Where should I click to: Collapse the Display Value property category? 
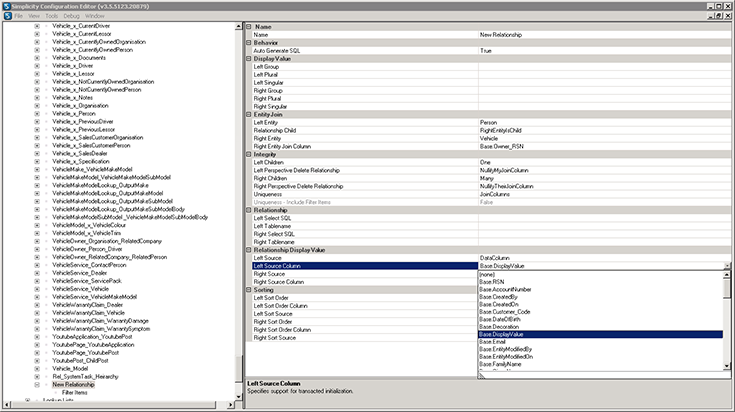click(x=249, y=59)
